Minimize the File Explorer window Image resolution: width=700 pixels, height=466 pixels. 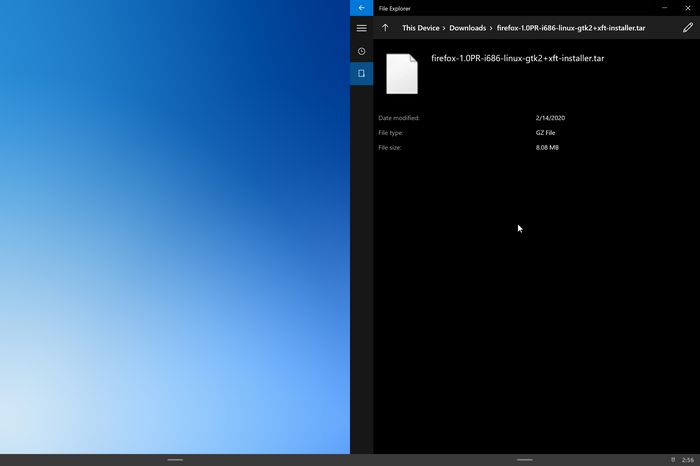665,8
